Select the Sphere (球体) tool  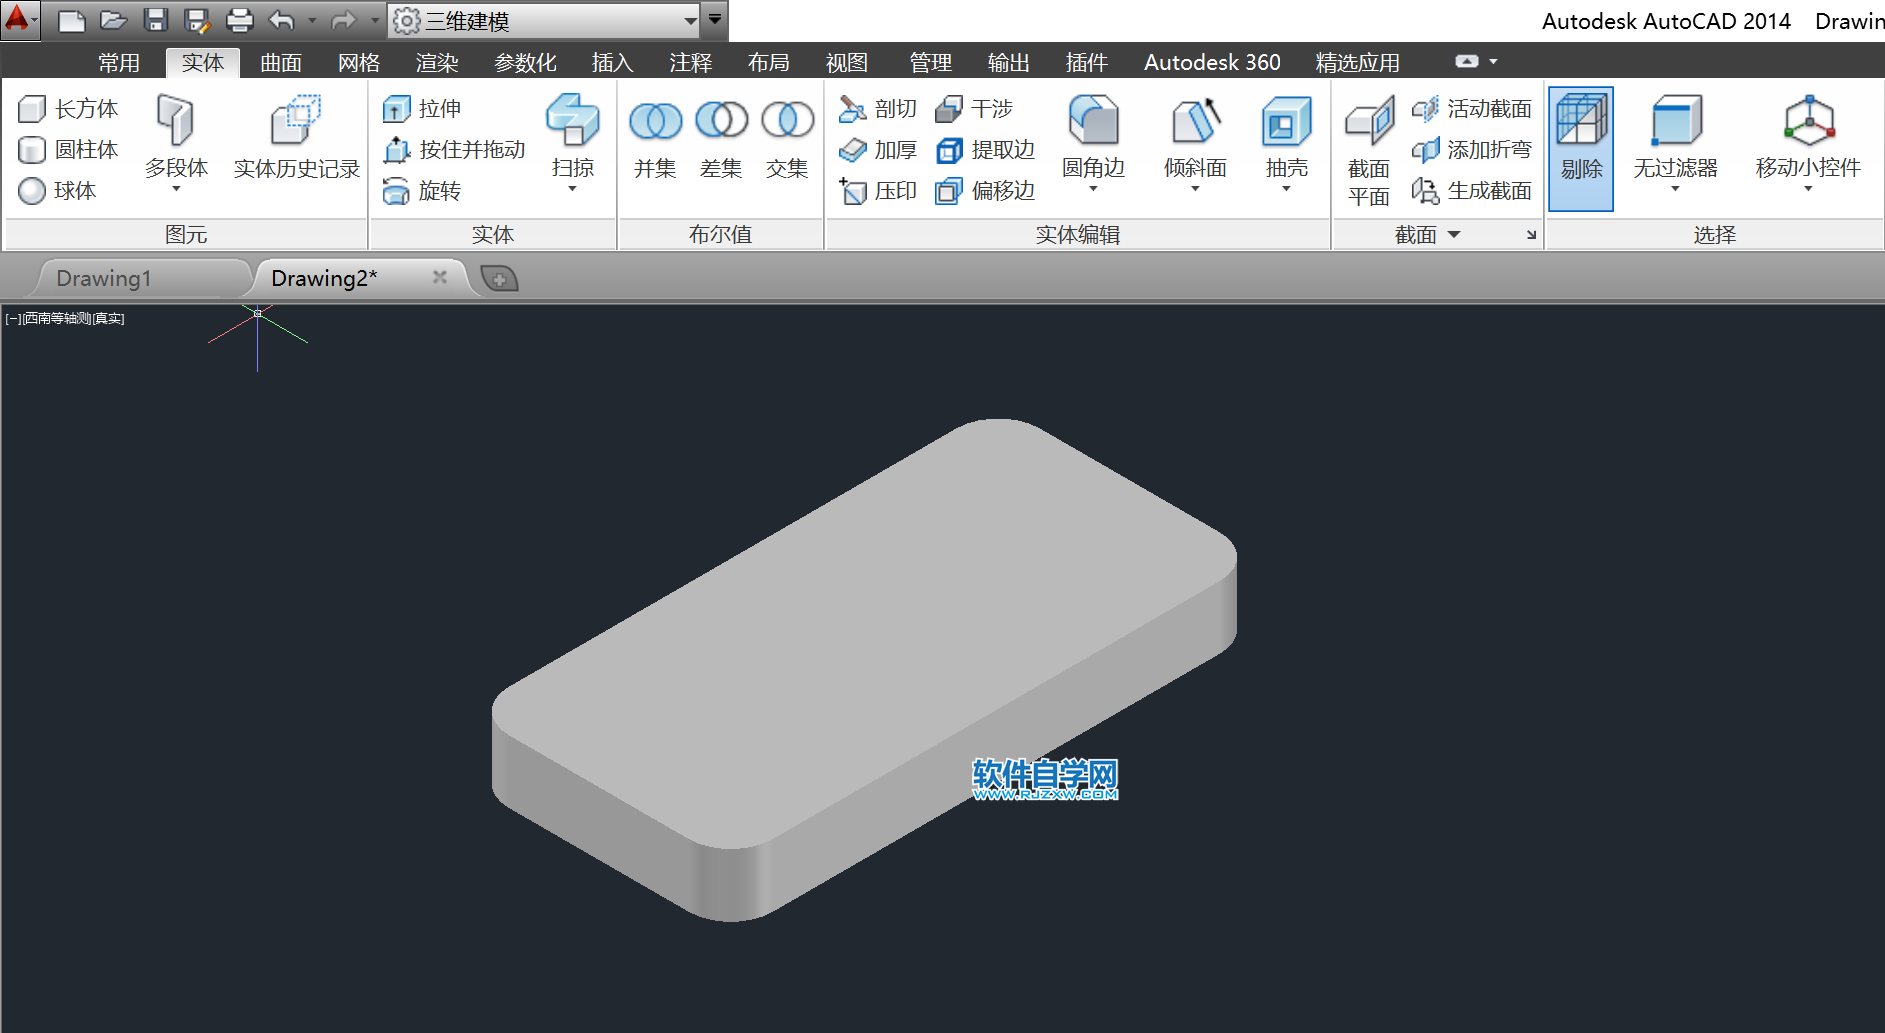click(57, 190)
